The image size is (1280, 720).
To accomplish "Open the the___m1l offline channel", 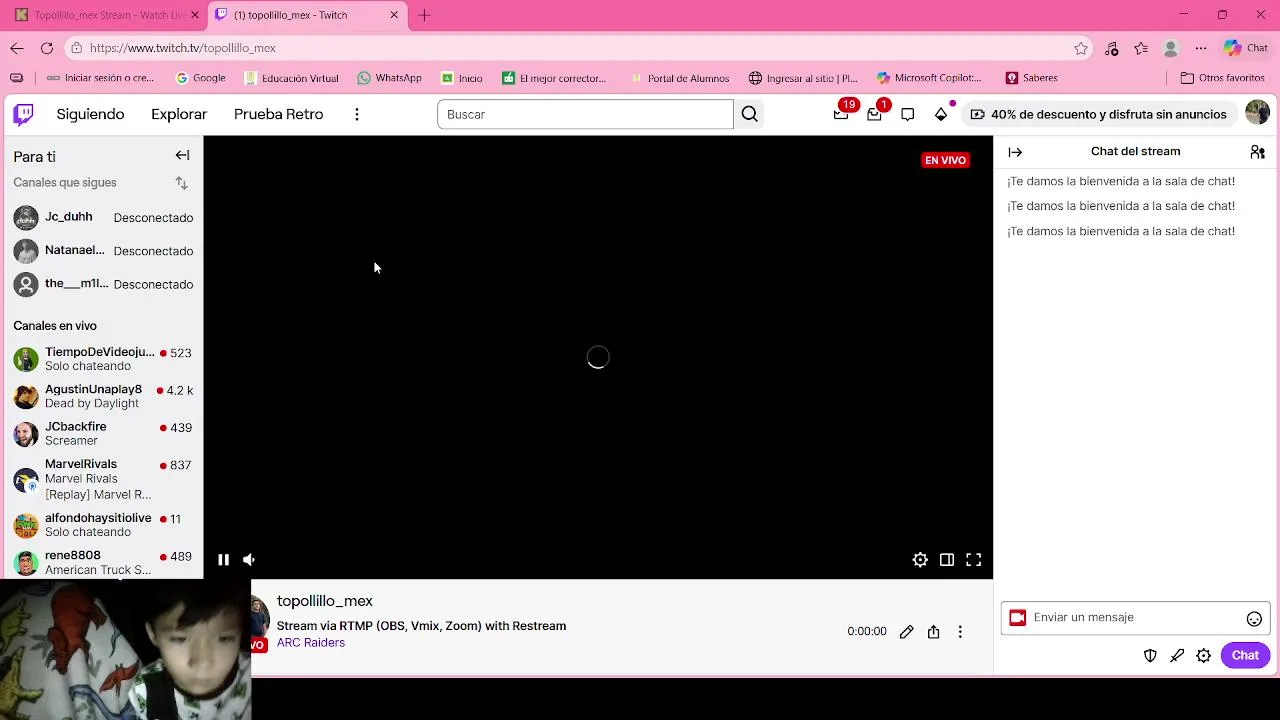I will point(102,284).
